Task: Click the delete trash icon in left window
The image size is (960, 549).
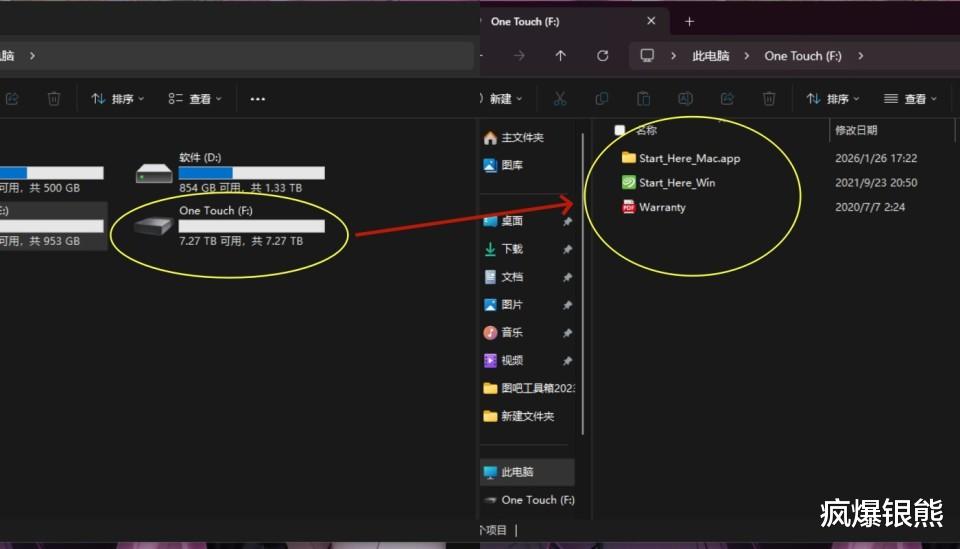Action: (54, 99)
